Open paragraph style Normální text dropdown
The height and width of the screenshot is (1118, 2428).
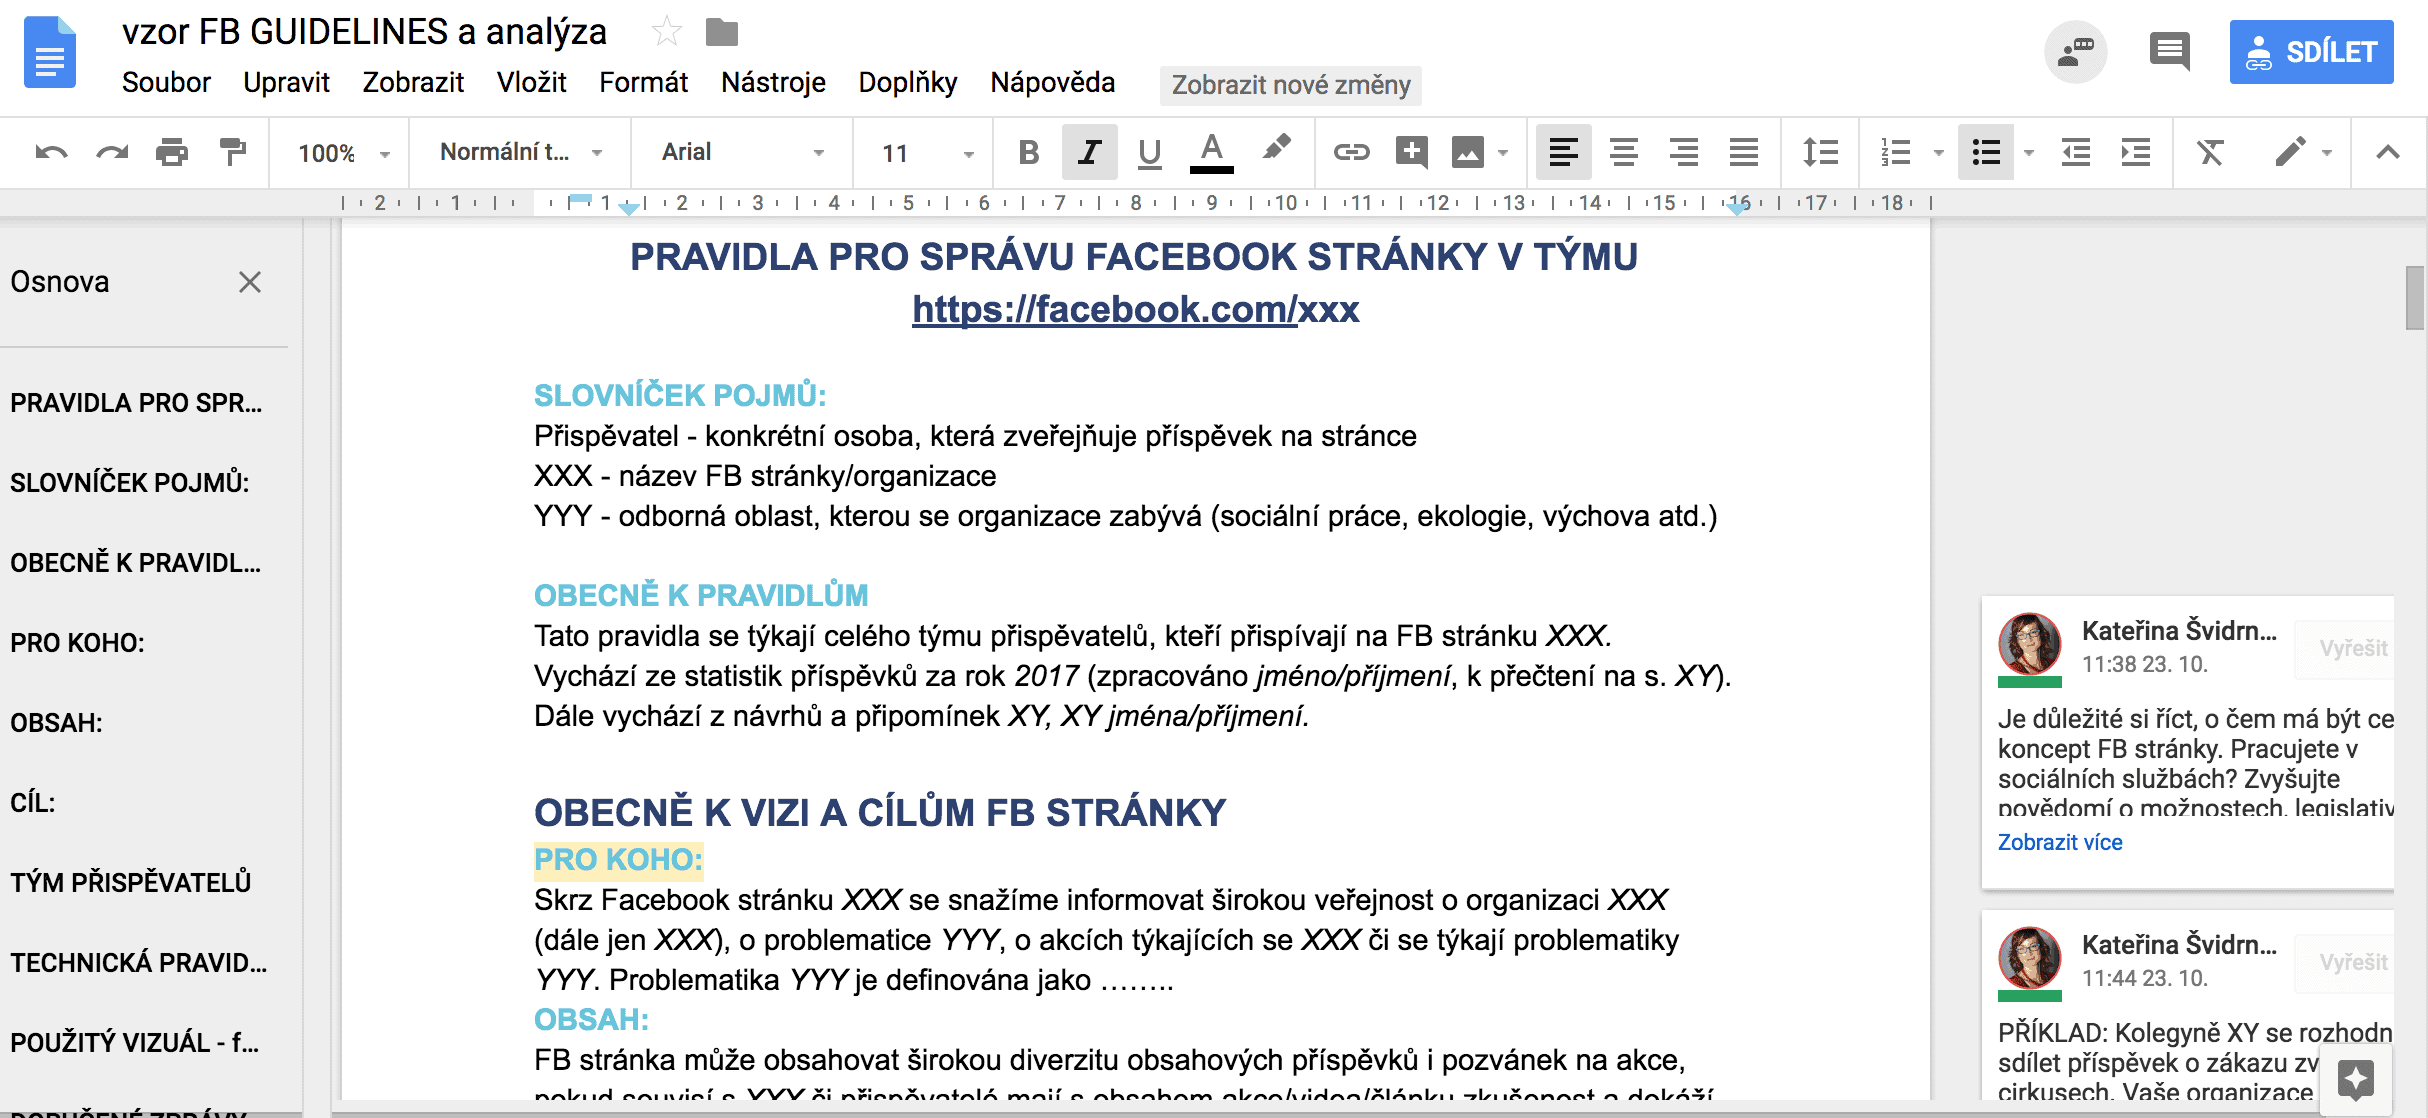pos(521,152)
